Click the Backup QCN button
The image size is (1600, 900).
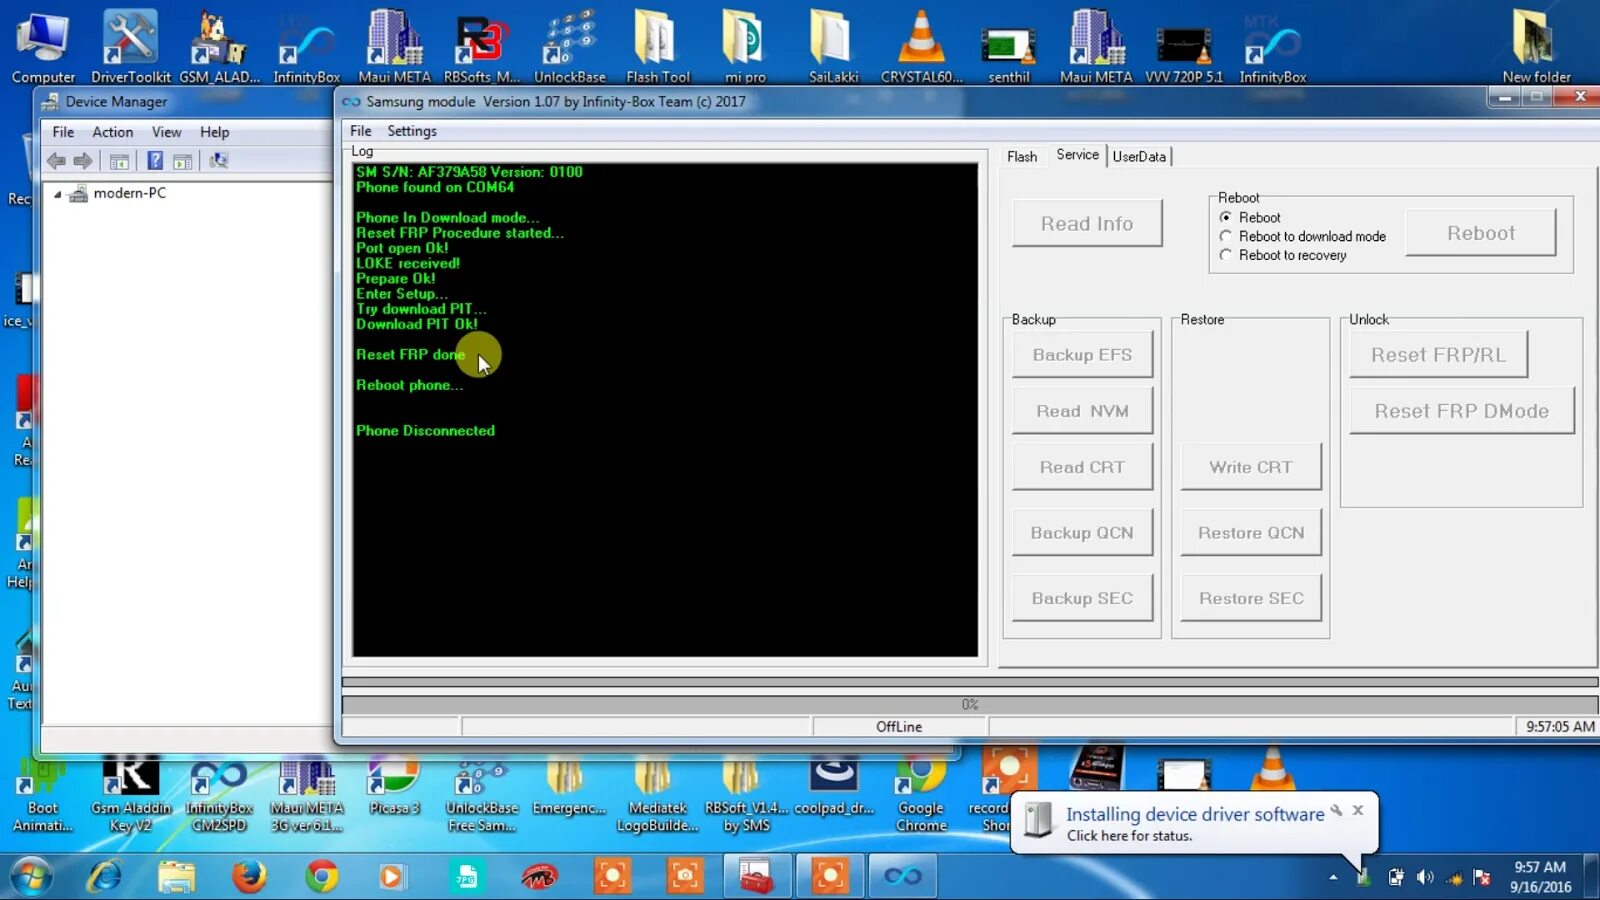[1082, 533]
